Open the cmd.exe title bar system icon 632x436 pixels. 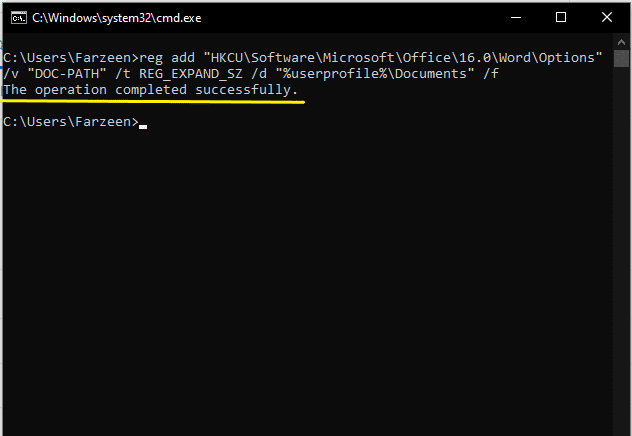19,18
